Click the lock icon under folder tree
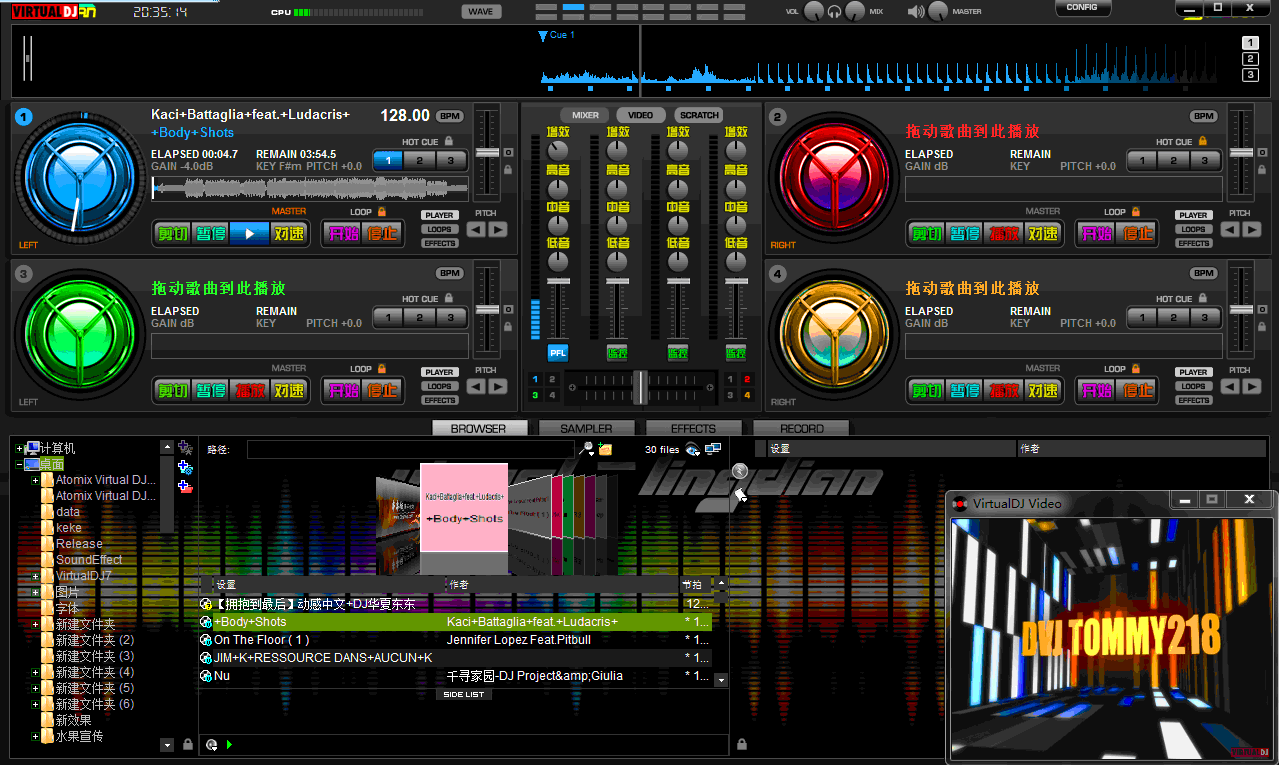1279x765 pixels. coord(187,744)
